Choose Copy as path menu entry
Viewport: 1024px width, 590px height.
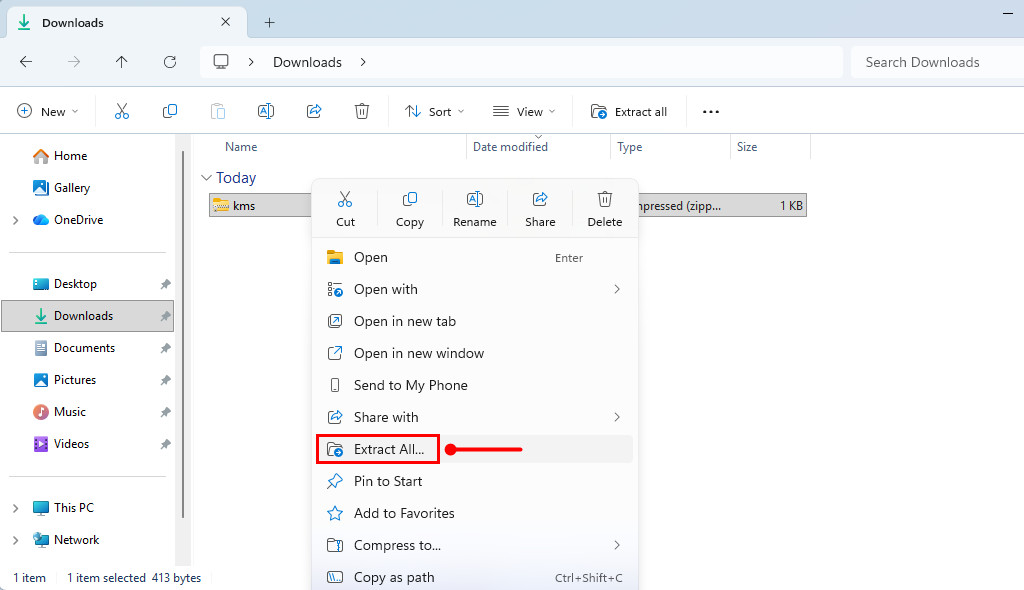tap(394, 577)
